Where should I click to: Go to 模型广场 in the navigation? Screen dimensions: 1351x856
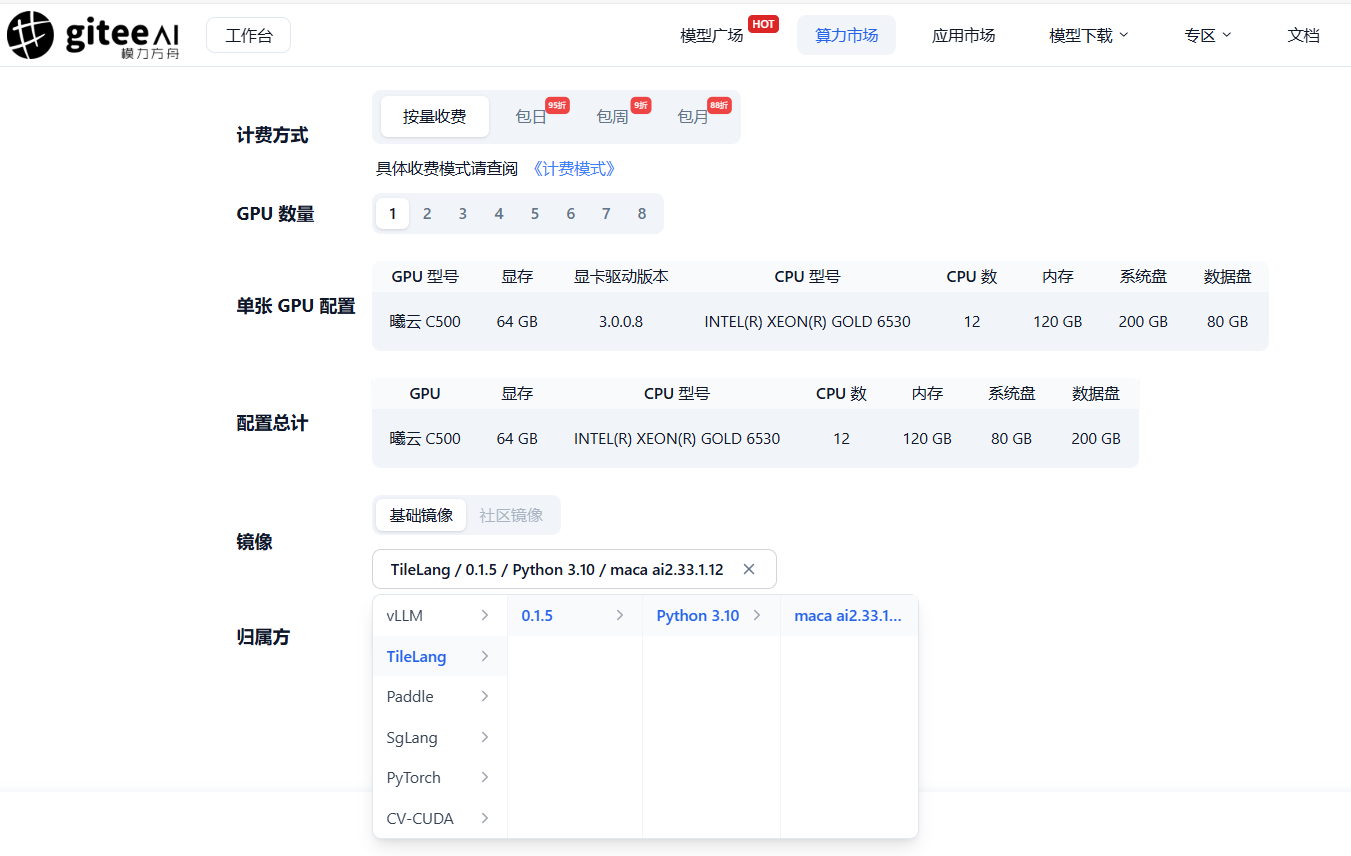pos(712,35)
